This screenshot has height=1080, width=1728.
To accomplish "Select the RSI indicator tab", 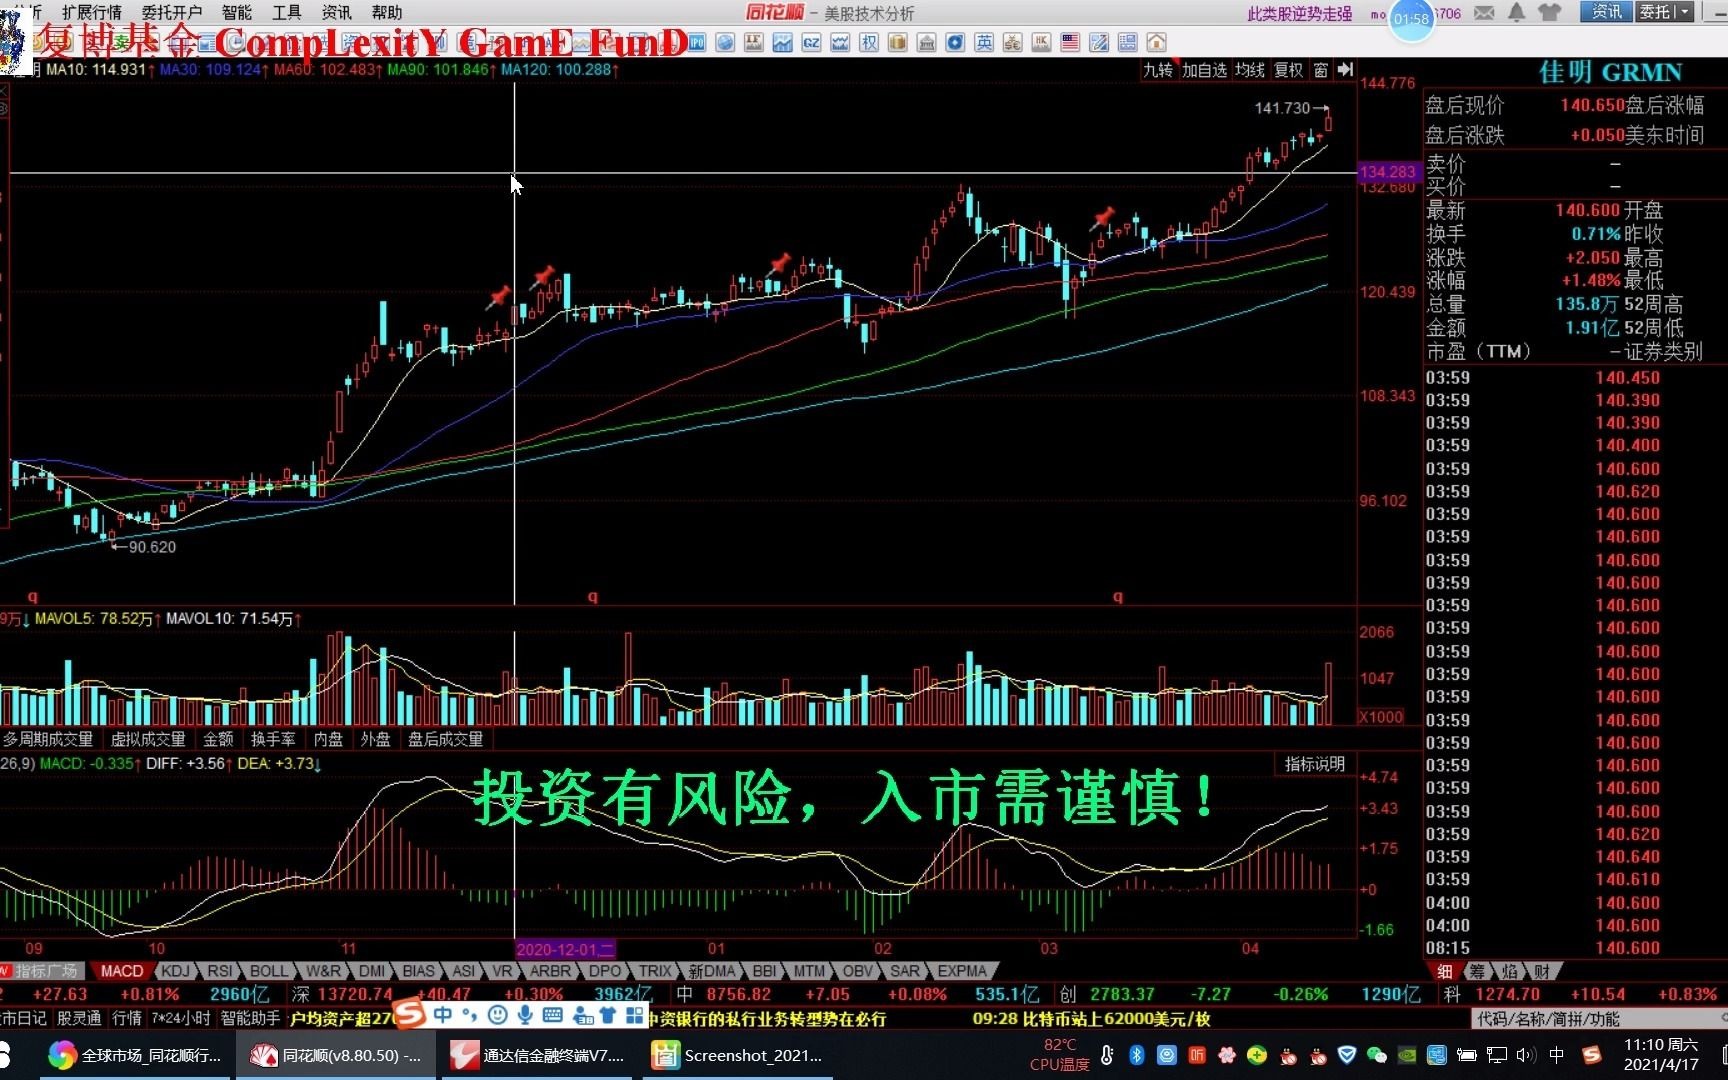I will [x=220, y=971].
